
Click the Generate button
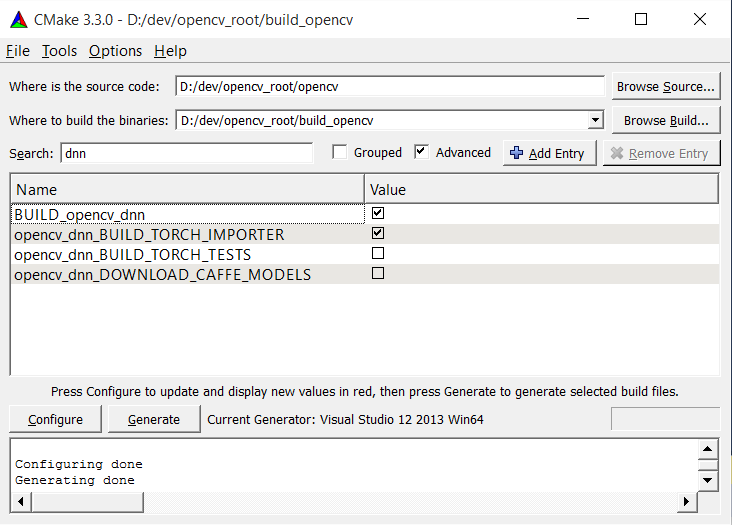point(154,419)
